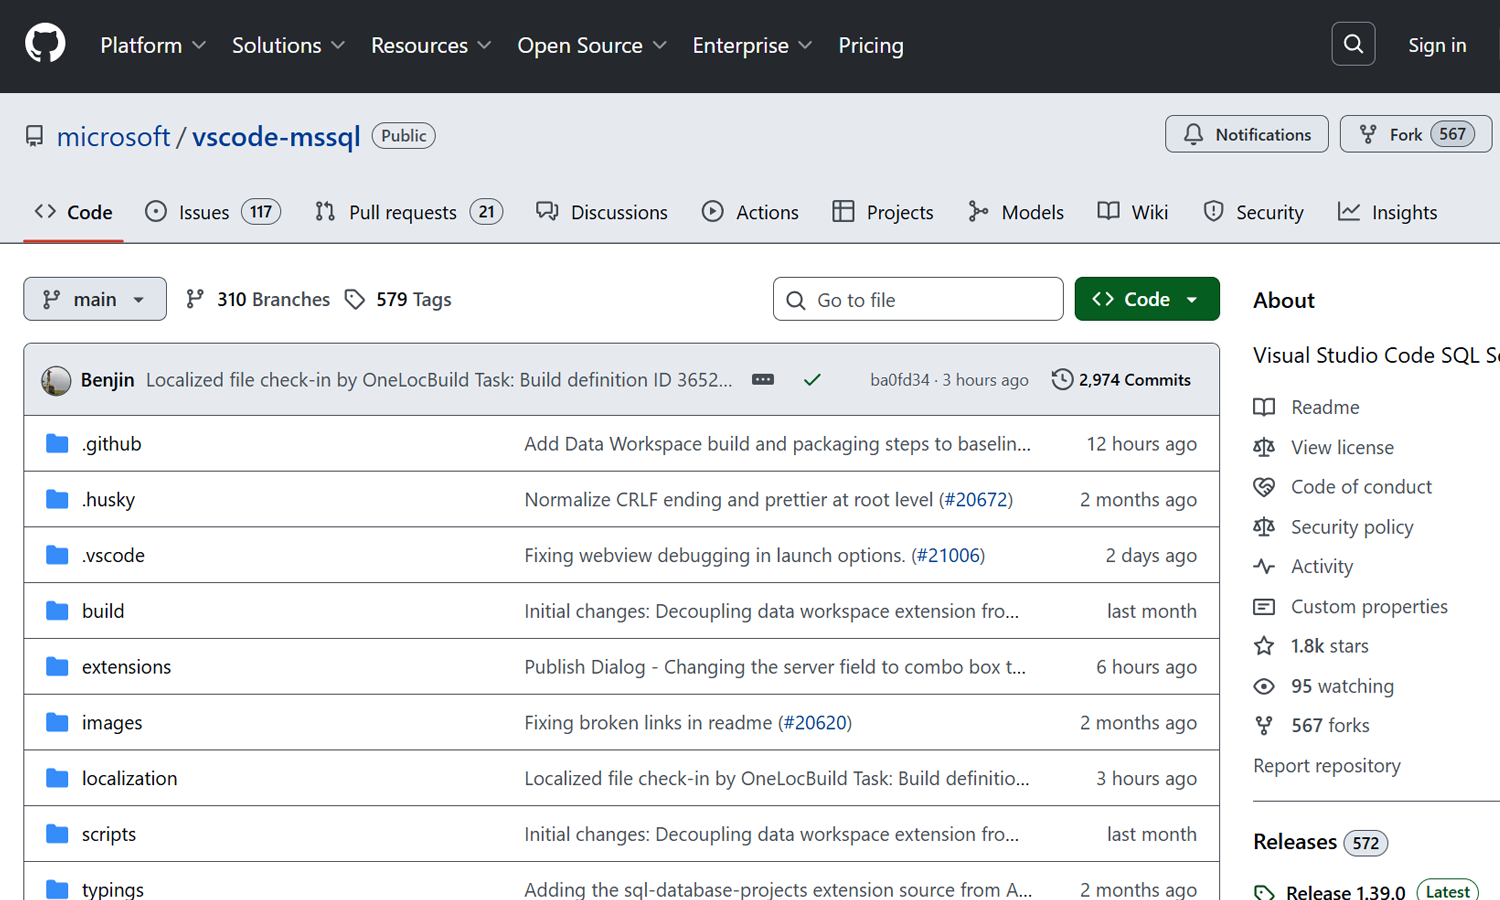Open the Insights tab
Screen dimensions: 1500x900
(1387, 212)
